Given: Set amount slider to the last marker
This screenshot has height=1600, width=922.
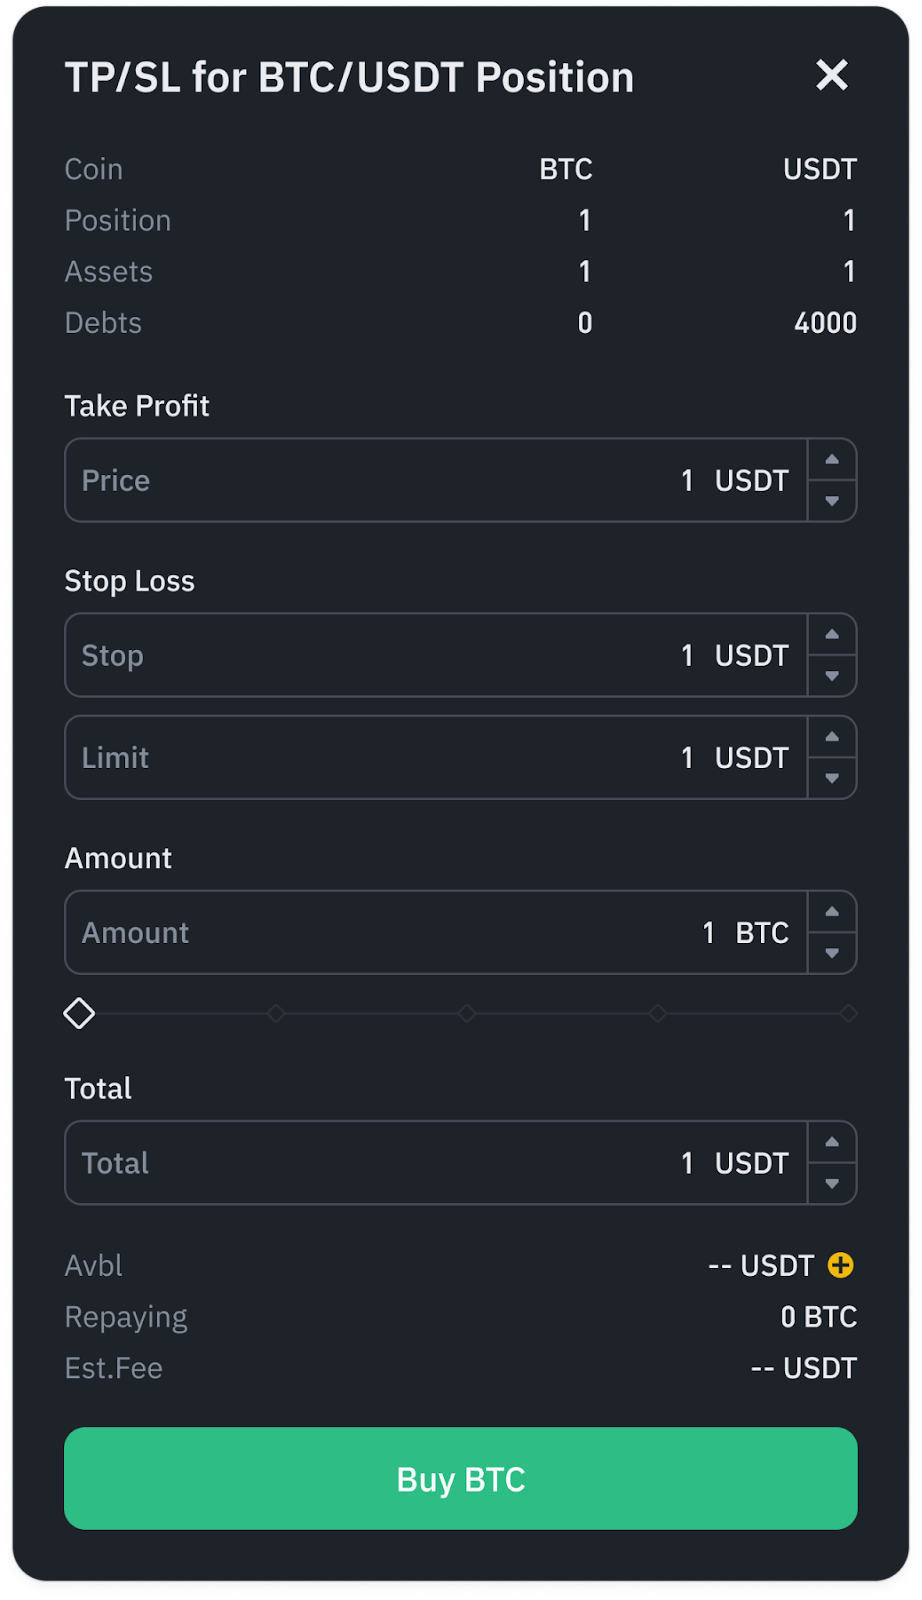Looking at the screenshot, I should [848, 1013].
